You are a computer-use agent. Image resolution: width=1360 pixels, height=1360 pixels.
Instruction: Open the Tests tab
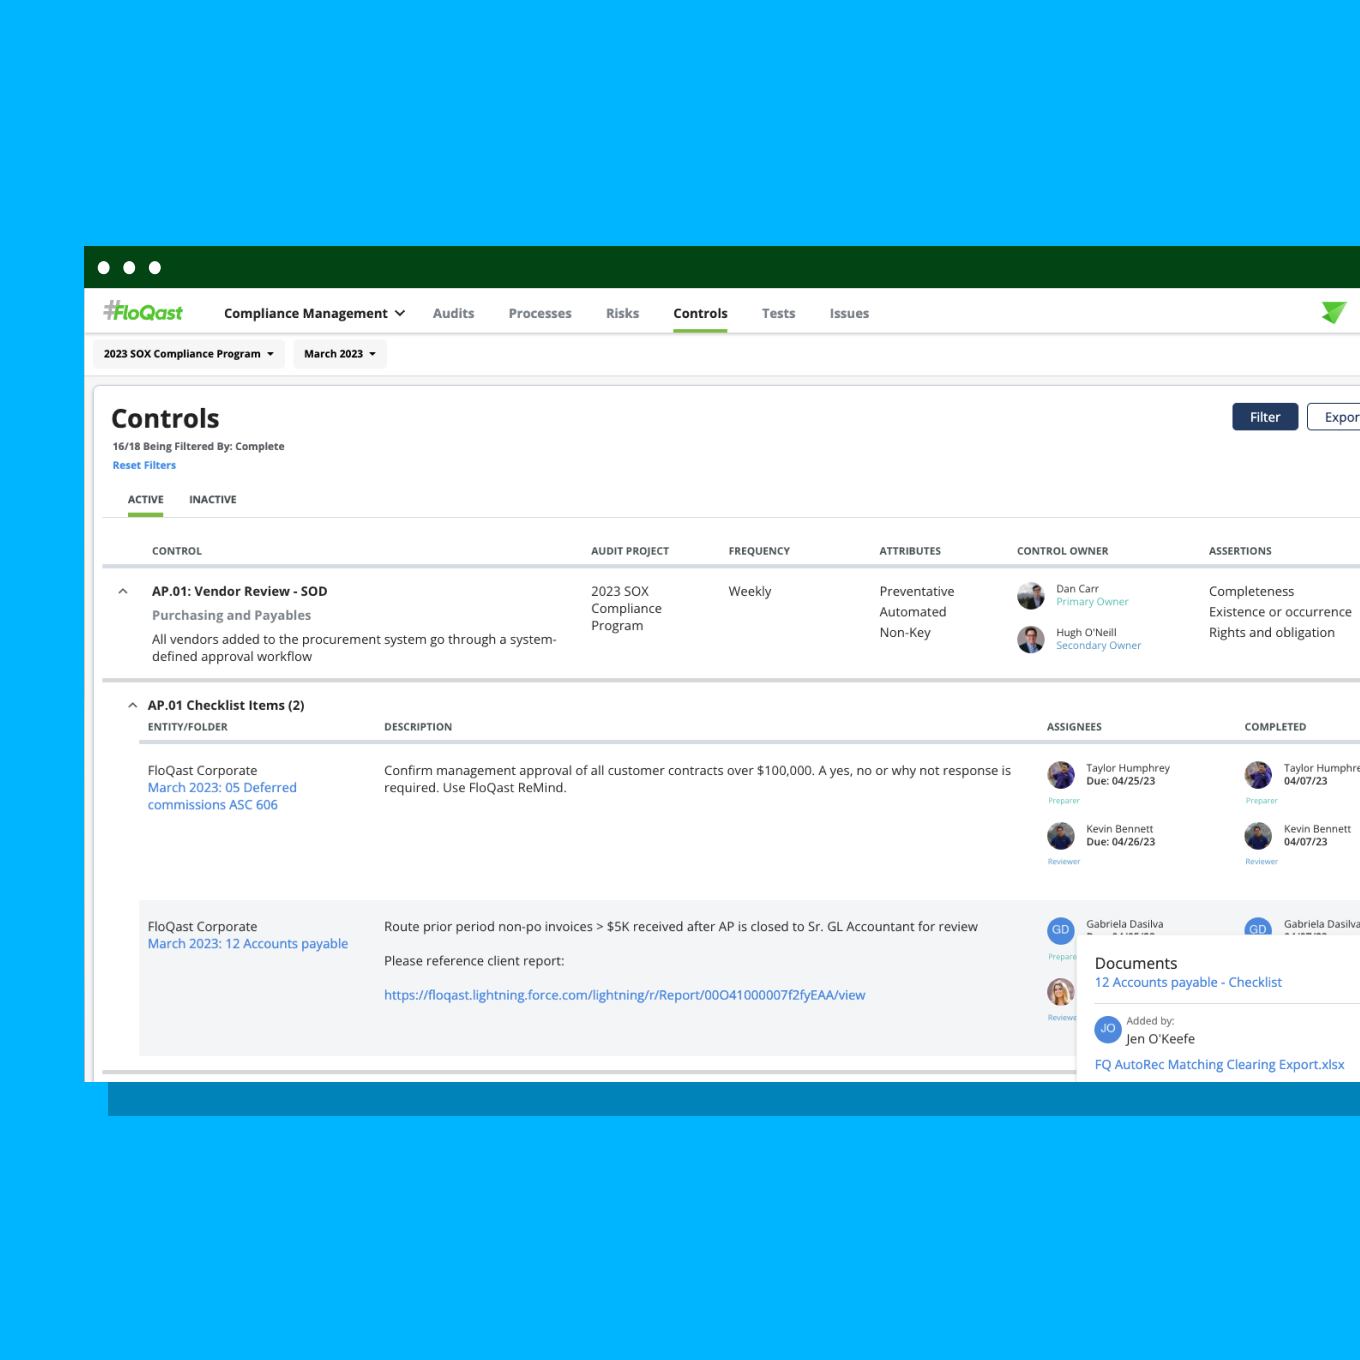(778, 313)
